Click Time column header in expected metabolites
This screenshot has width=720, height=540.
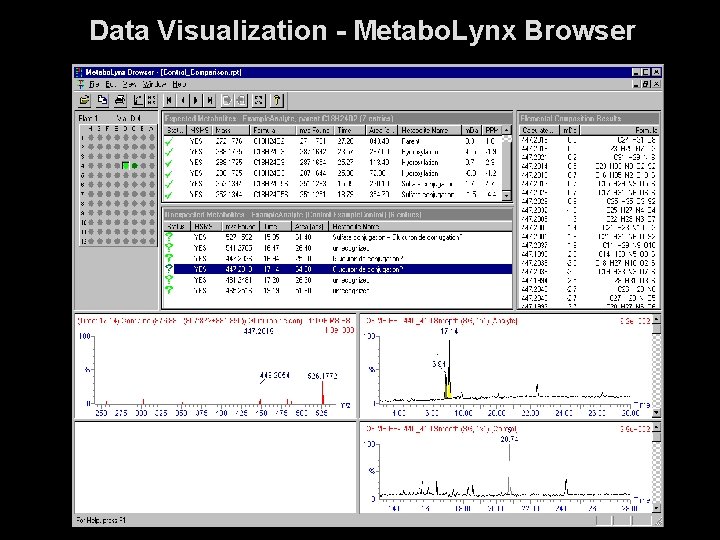point(350,130)
